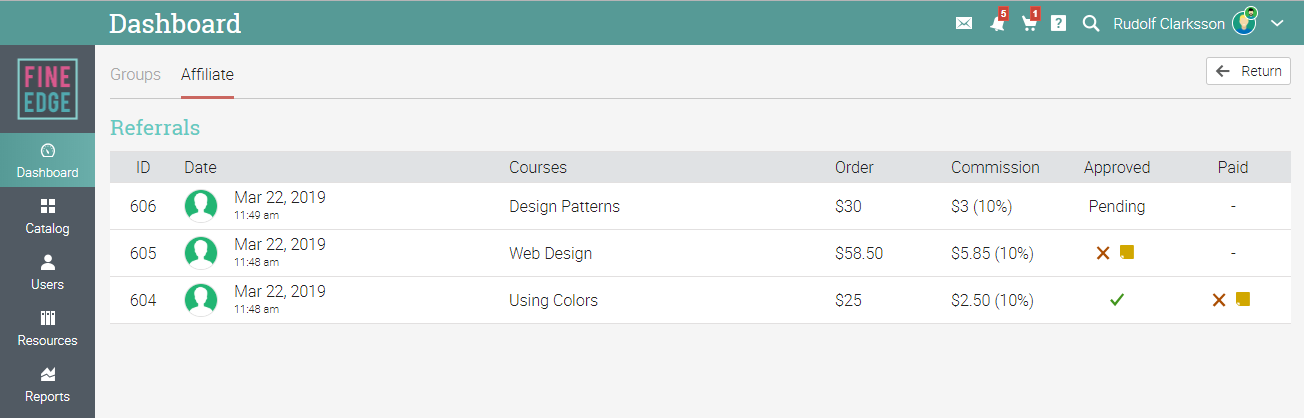Screen dimensions: 1304x418
Task: Expand the user menu chevron
Action: point(1277,23)
